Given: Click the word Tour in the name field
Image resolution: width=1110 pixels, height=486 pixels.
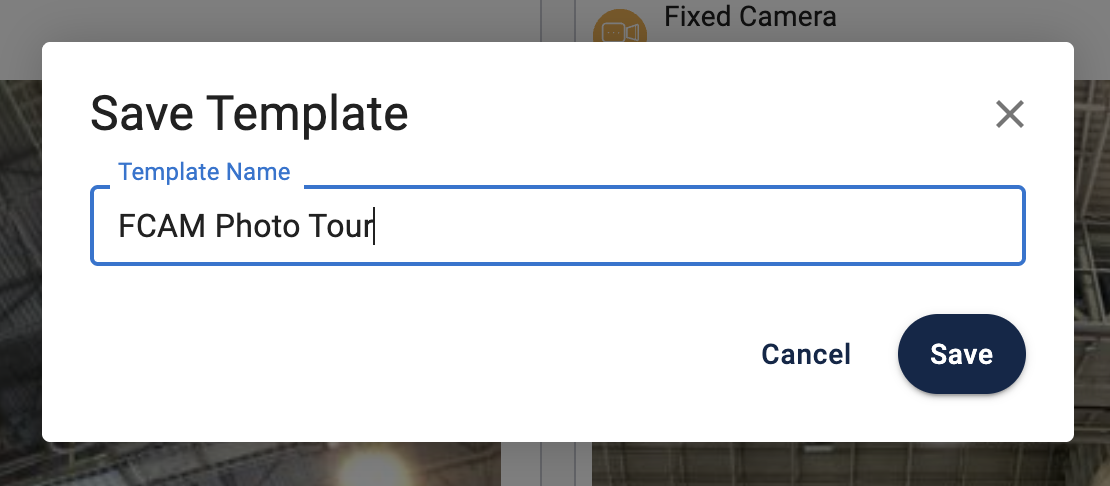Looking at the screenshot, I should click(340, 227).
